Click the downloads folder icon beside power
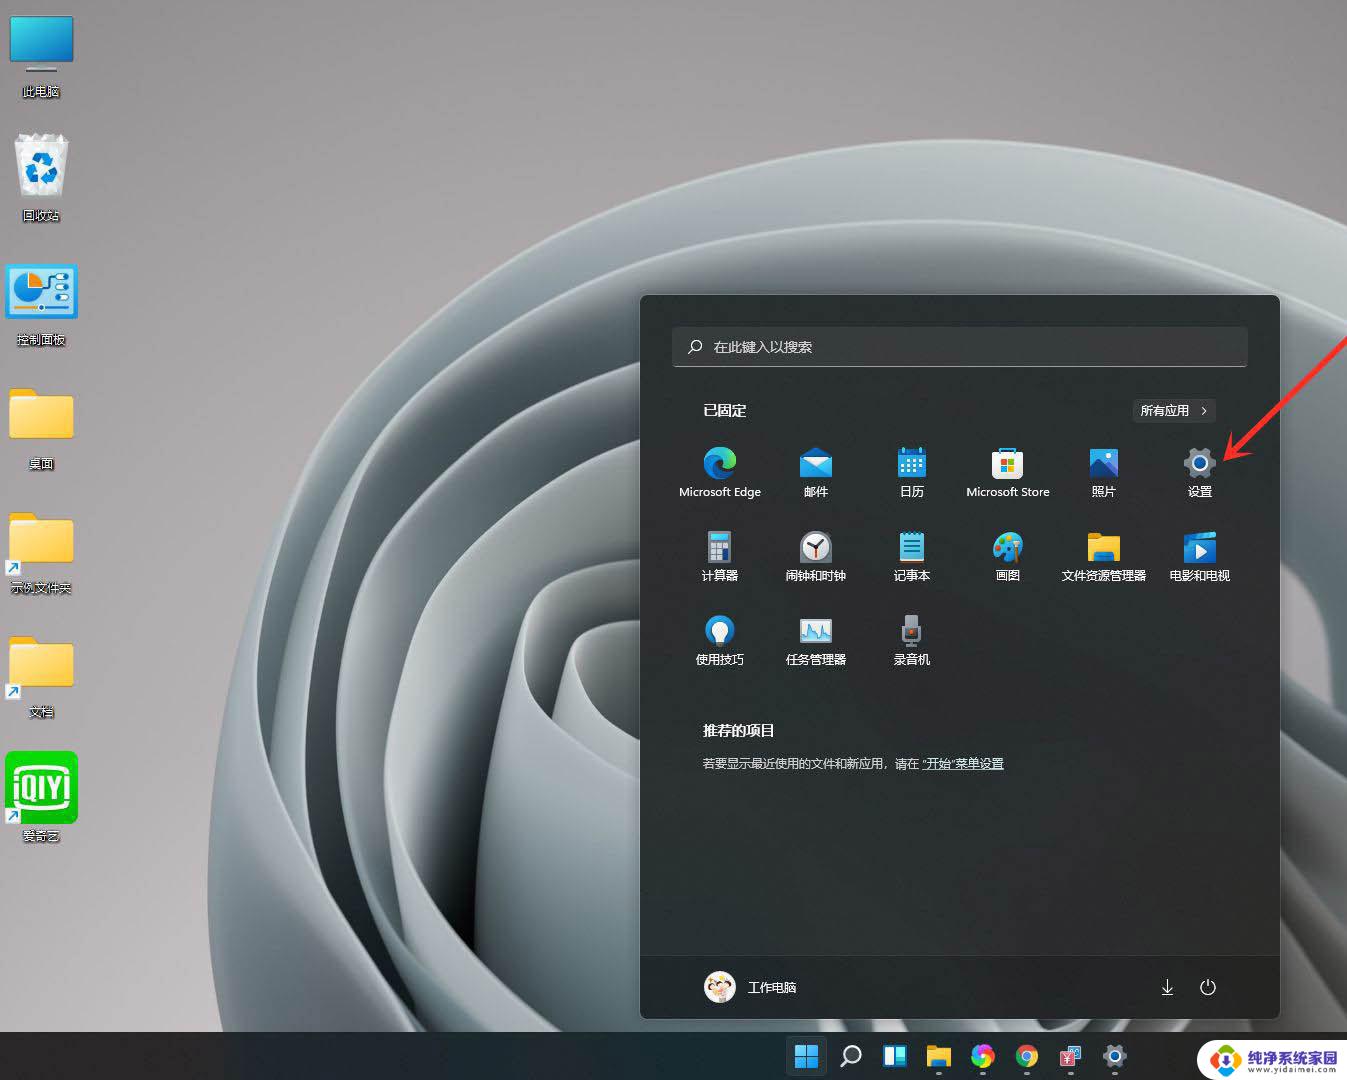The height and width of the screenshot is (1080, 1347). 1167,987
